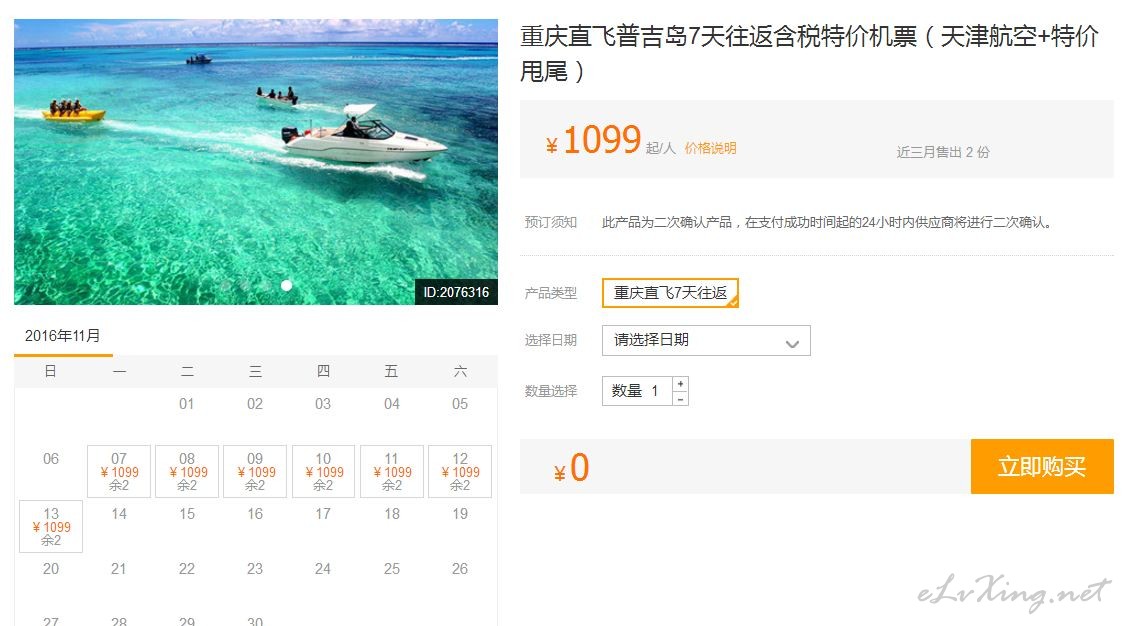Increase quantity with plus stepper
Viewport: 1122px width, 626px height.
click(680, 384)
